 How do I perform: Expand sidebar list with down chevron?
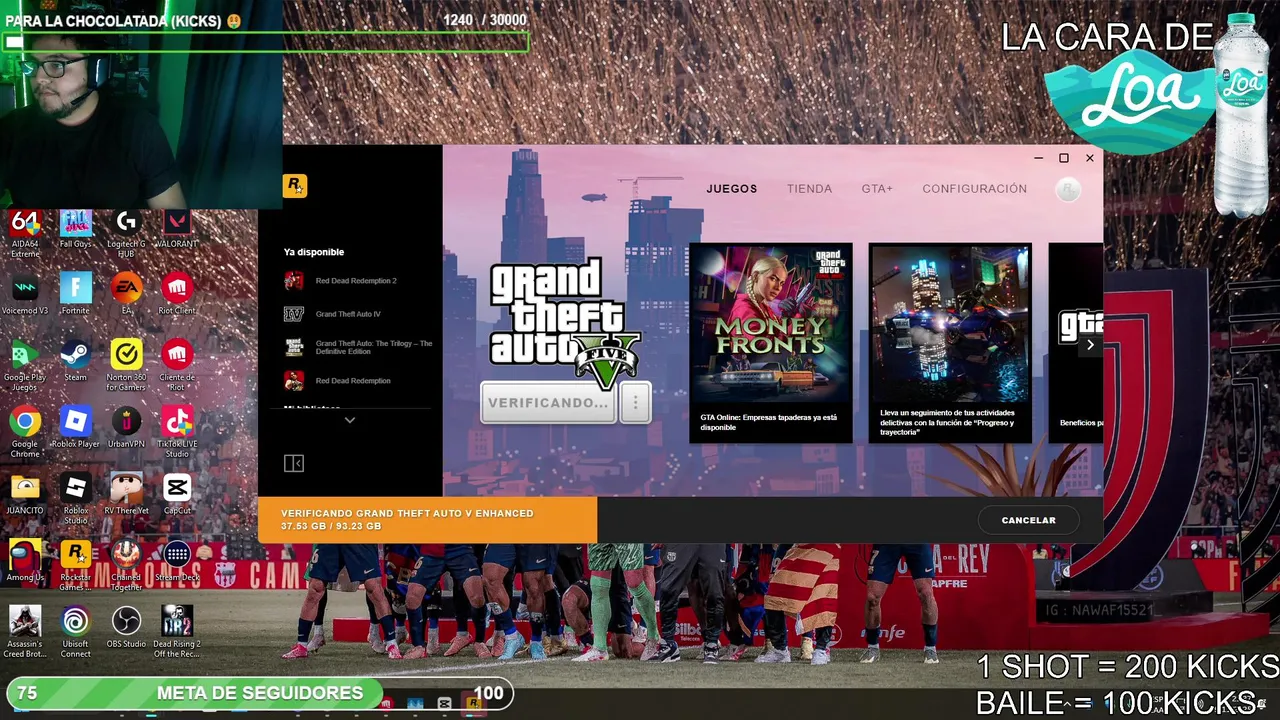coord(349,421)
